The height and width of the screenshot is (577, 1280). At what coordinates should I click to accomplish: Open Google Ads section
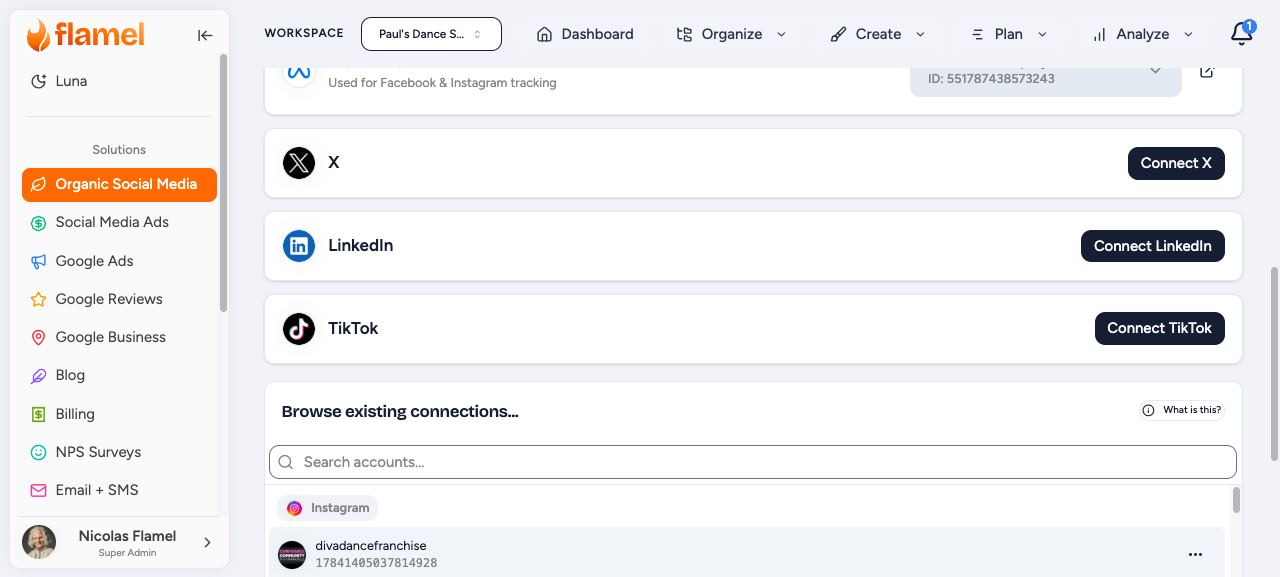click(x=119, y=261)
